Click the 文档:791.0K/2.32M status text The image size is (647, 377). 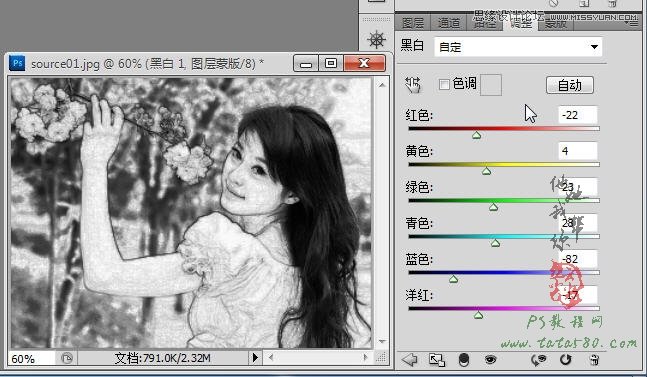(162, 358)
